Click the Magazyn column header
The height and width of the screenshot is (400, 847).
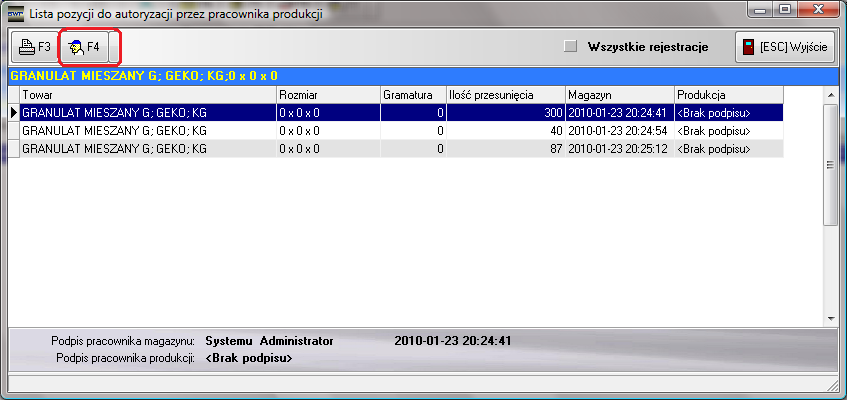[619, 94]
